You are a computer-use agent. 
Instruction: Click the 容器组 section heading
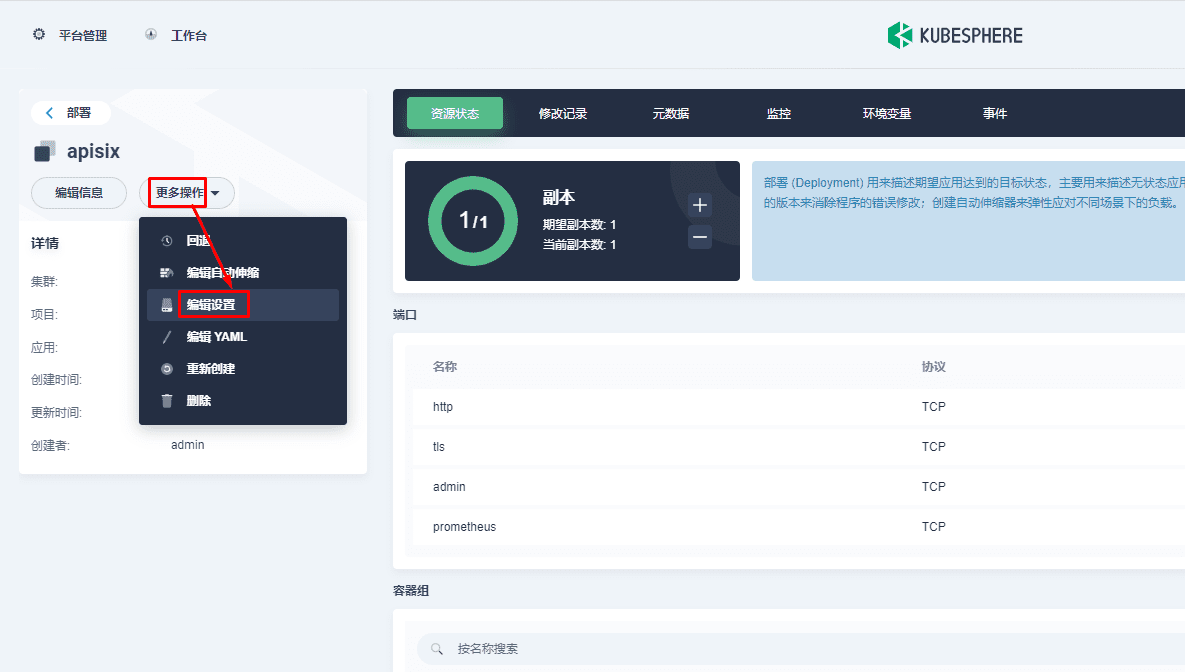click(411, 590)
